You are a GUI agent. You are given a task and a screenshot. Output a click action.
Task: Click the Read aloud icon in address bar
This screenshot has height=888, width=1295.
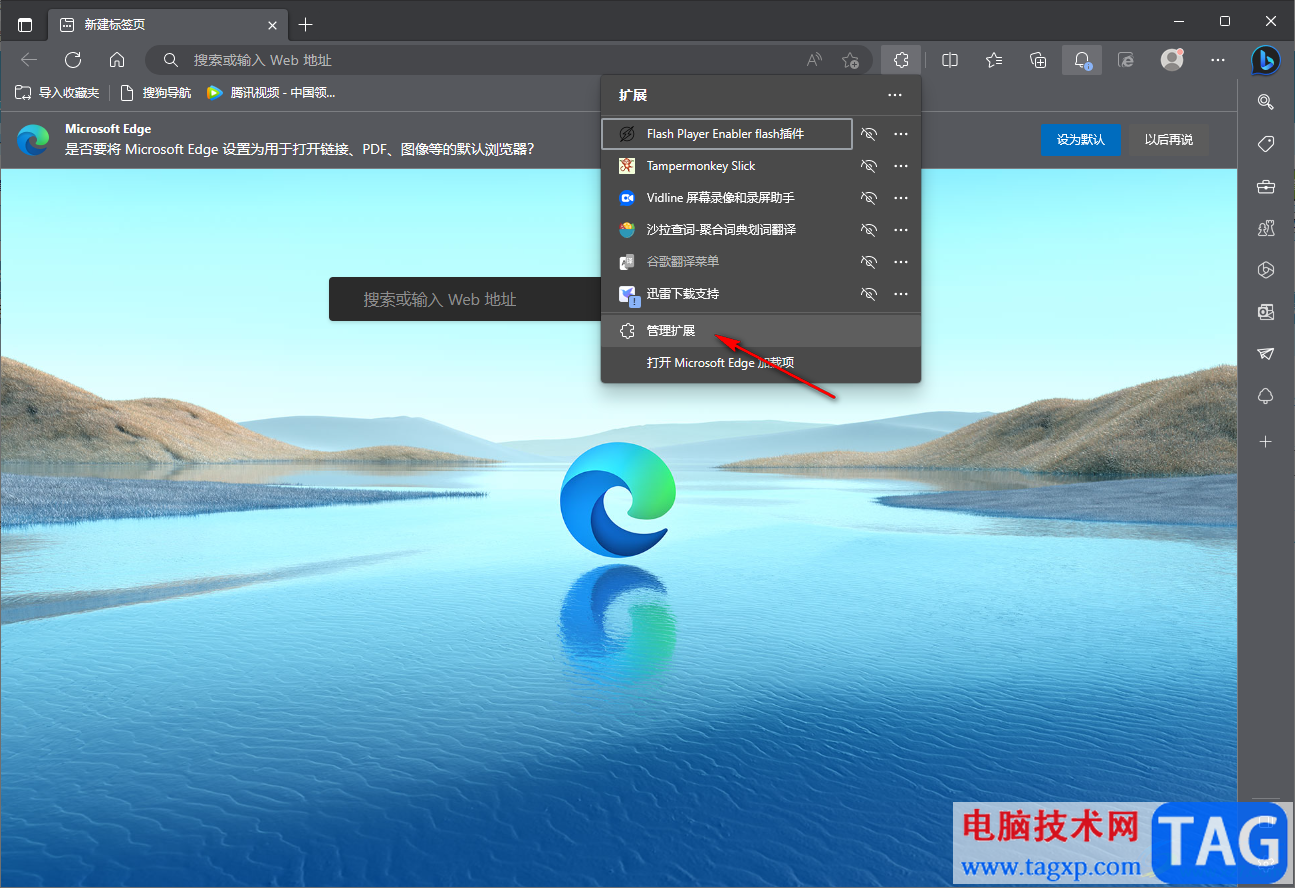(x=815, y=60)
